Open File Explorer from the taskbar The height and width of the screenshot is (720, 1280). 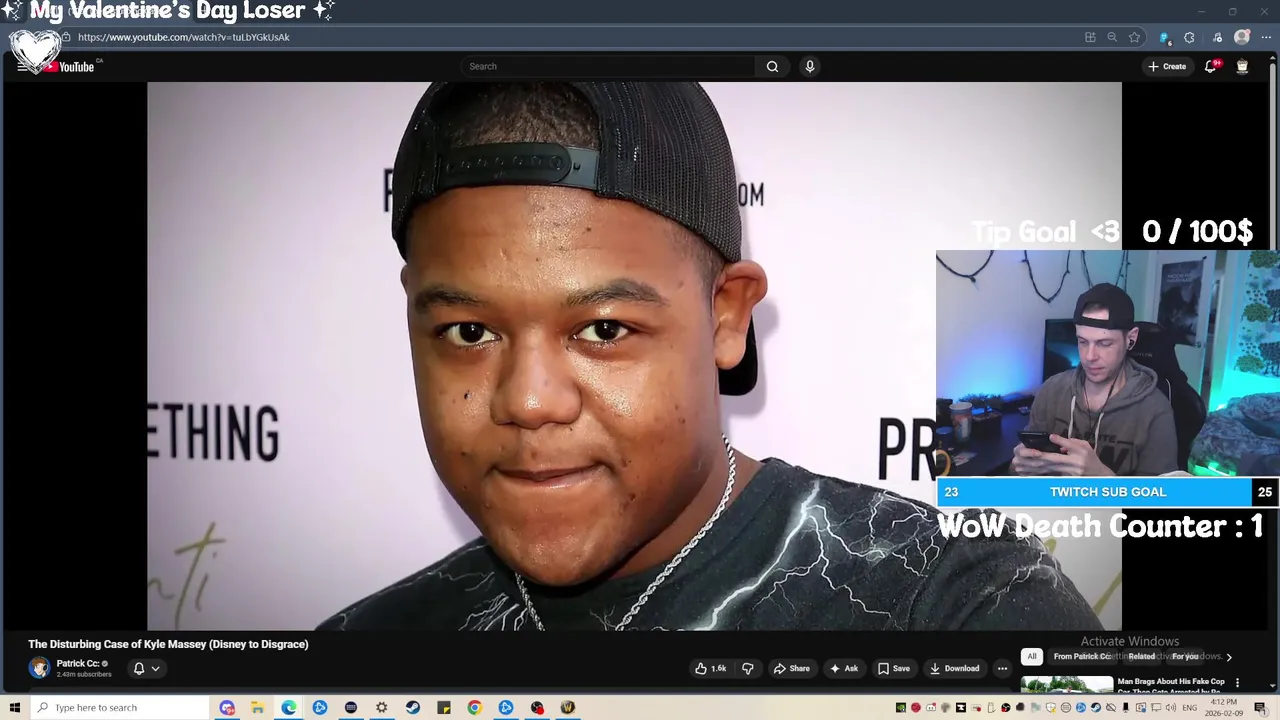point(257,707)
